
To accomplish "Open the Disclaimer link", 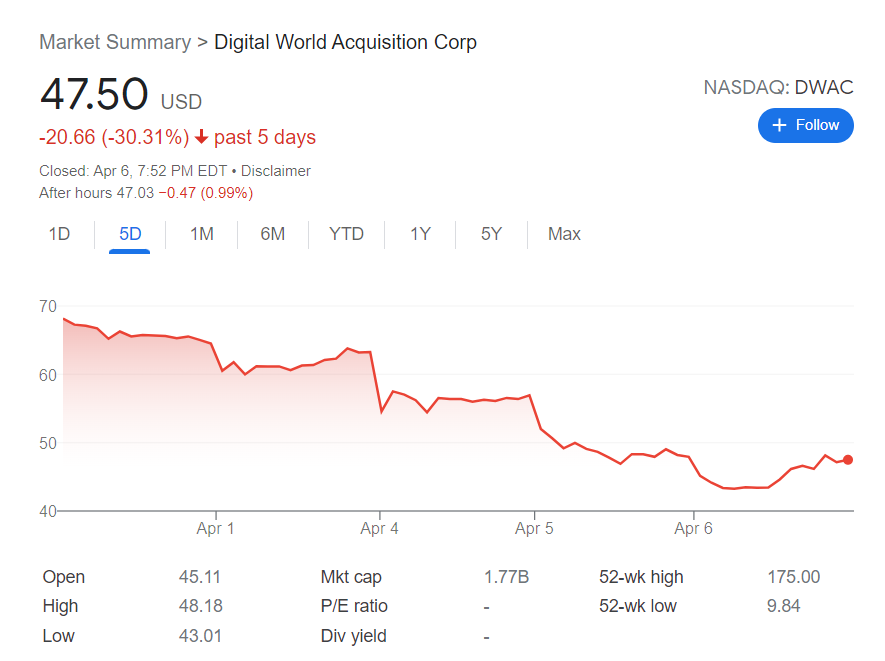I will (x=275, y=171).
